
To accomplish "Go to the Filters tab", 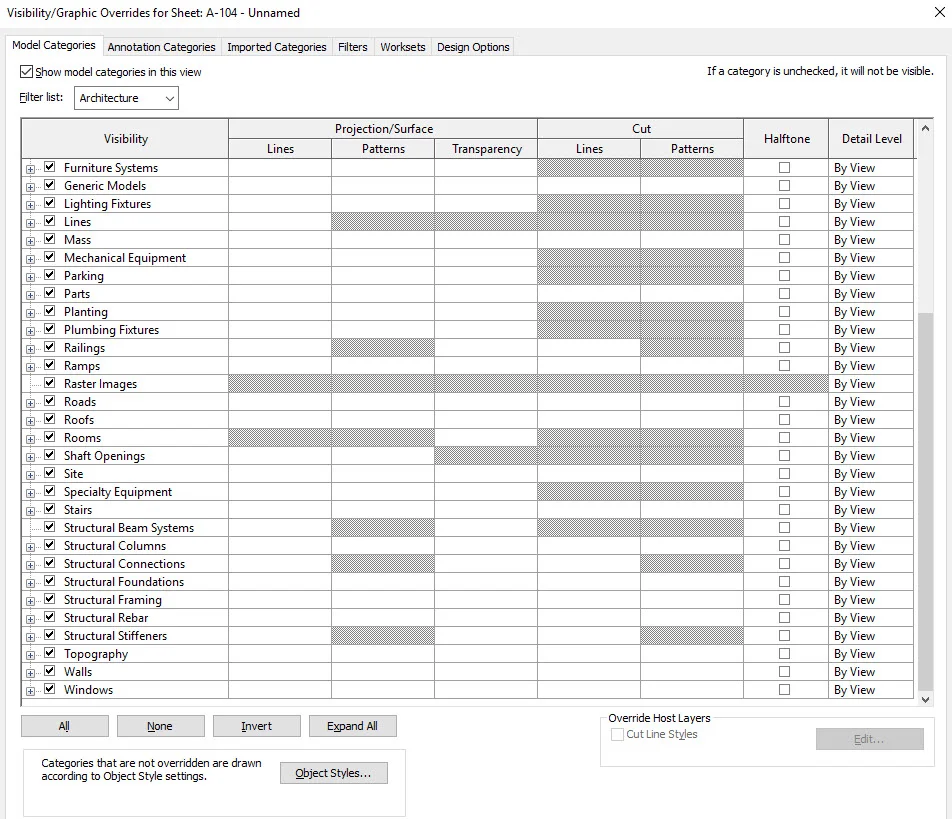I will point(353,47).
